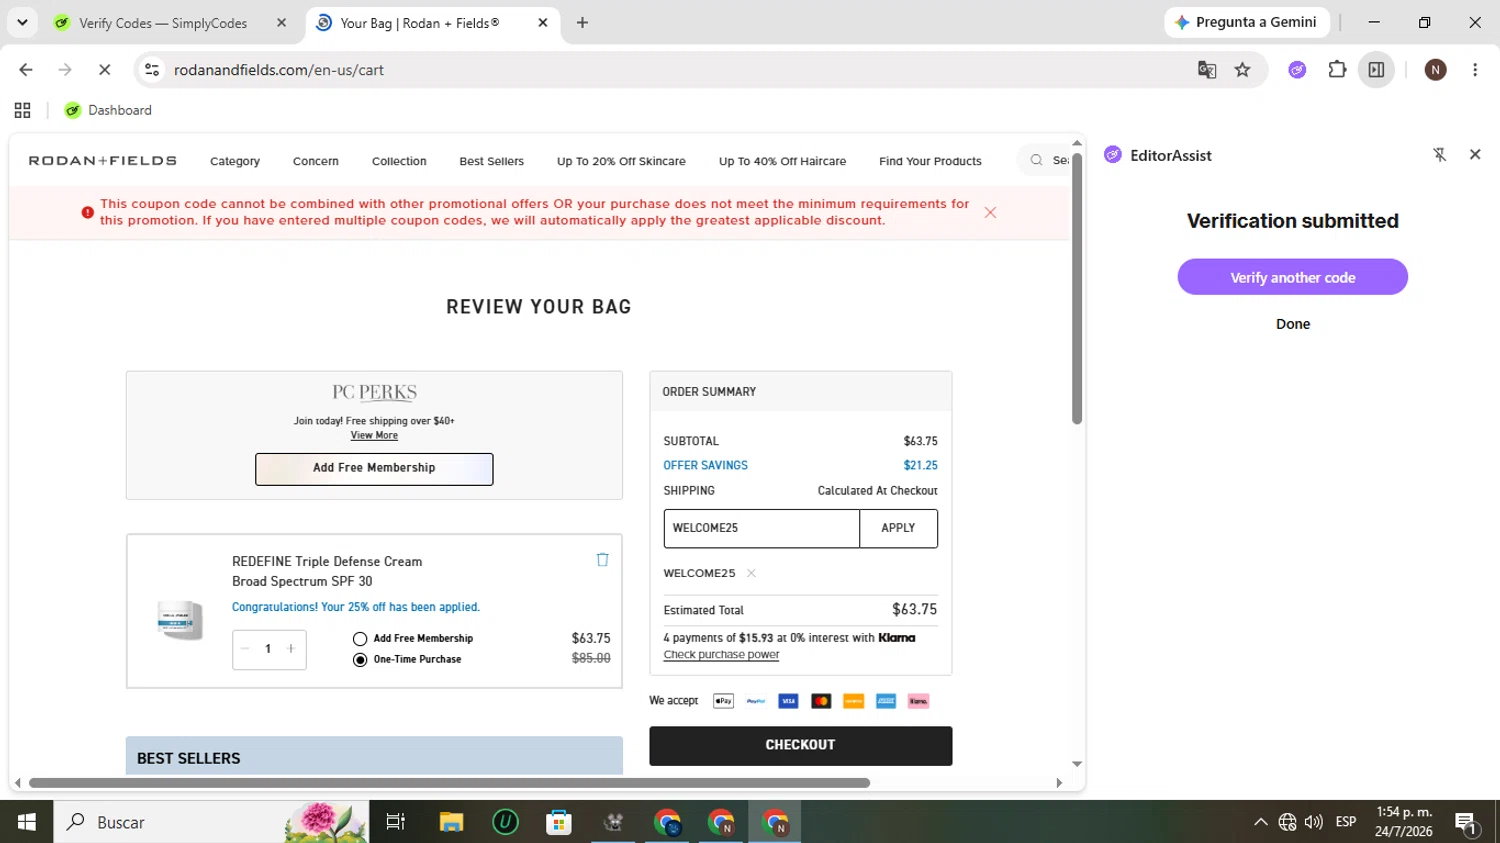Launch Microsoft Store from the taskbar
The image size is (1500, 843).
(x=559, y=822)
